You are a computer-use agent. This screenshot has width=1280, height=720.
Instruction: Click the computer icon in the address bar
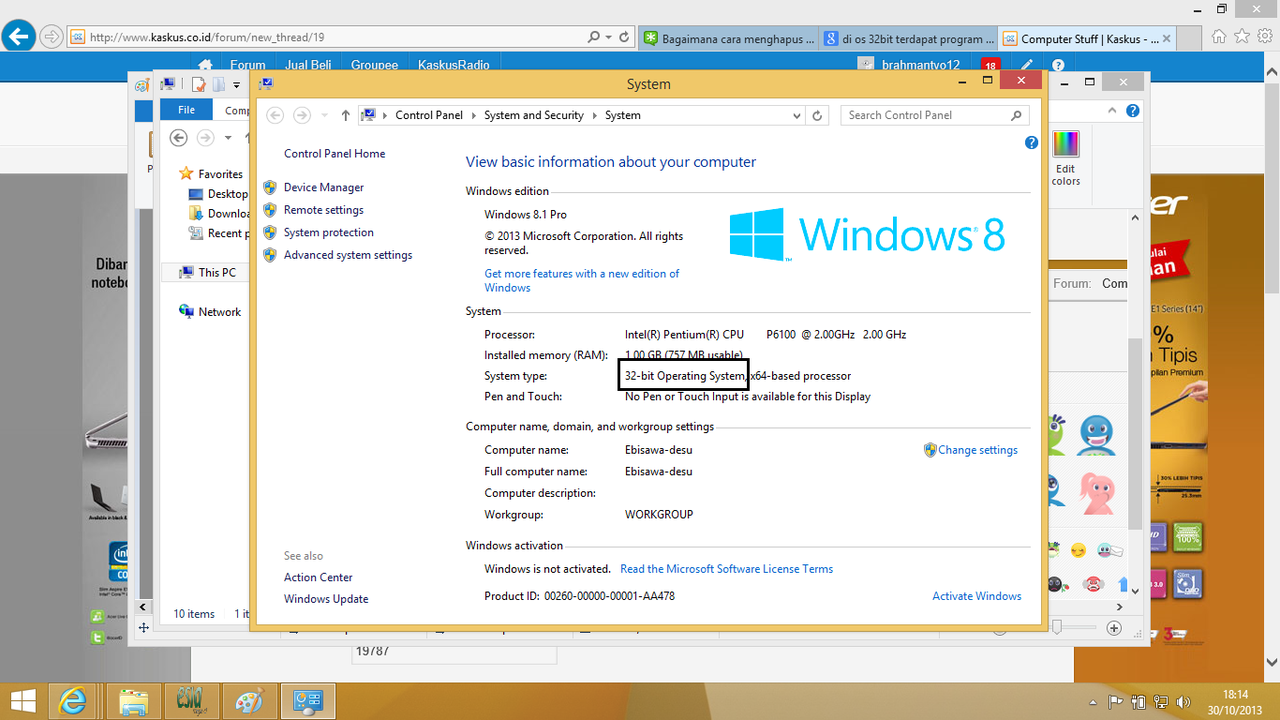pos(368,115)
